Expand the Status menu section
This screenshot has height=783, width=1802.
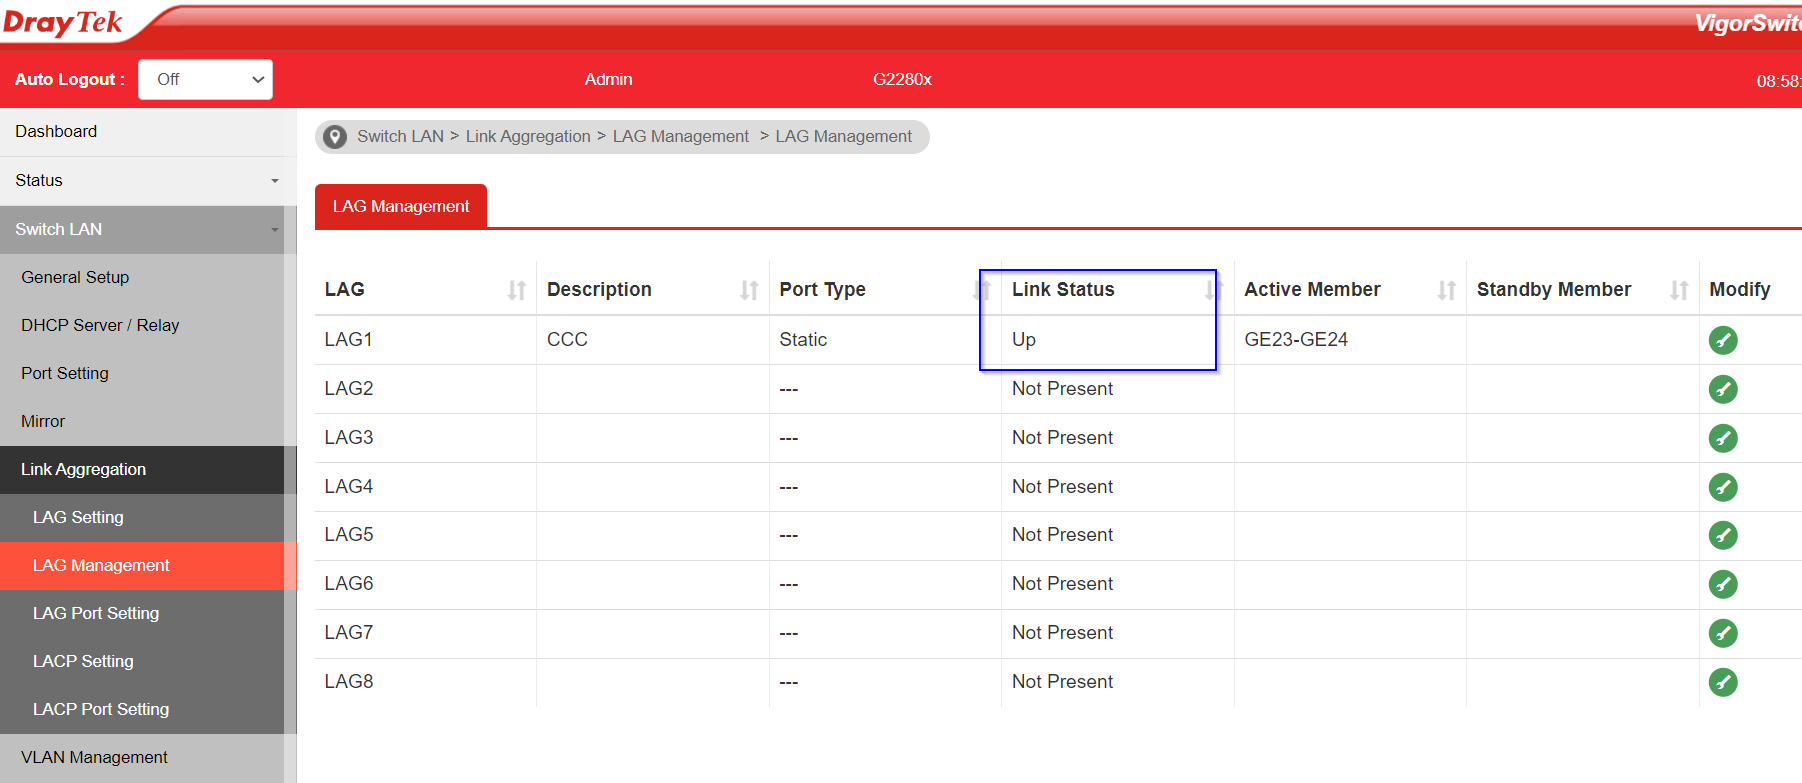(x=147, y=181)
